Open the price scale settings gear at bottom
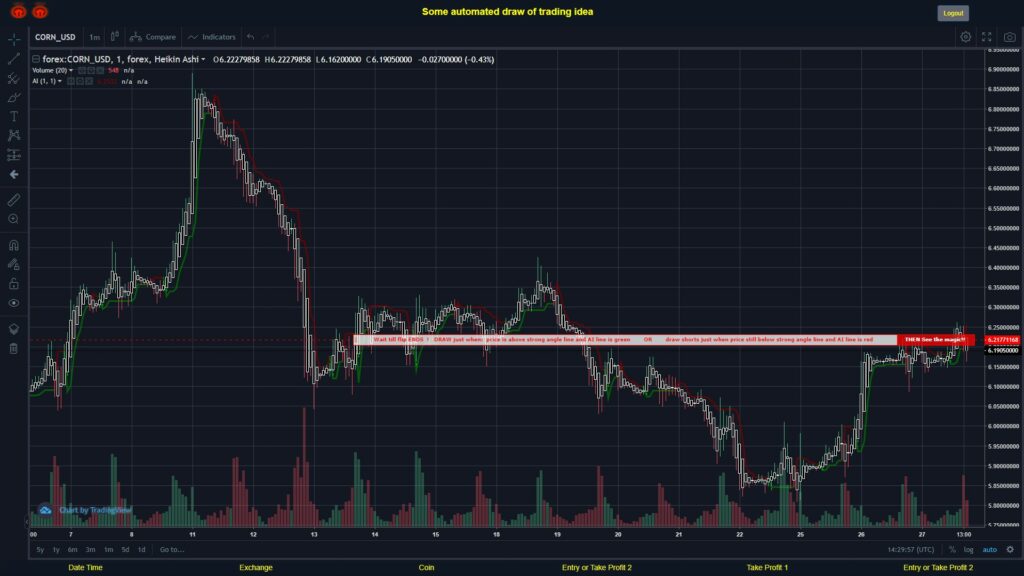1024x576 pixels. pos(1010,550)
